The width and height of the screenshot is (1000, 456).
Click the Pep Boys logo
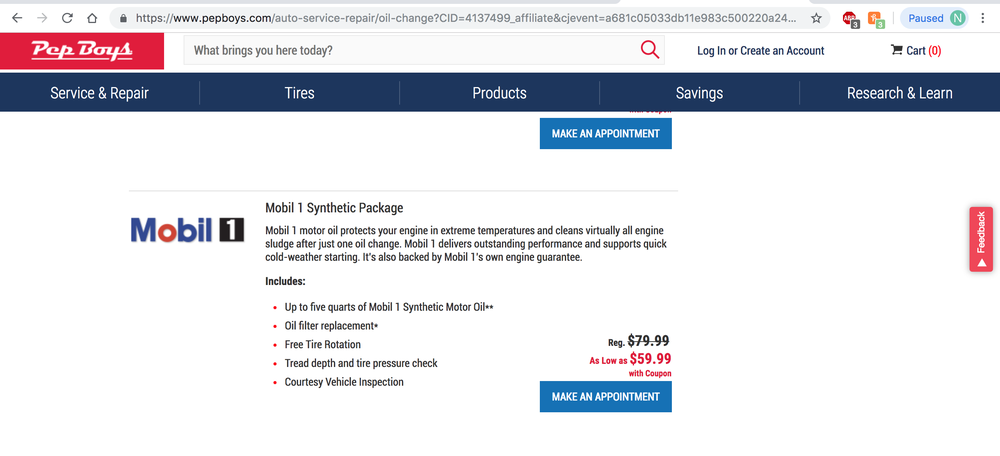68,51
